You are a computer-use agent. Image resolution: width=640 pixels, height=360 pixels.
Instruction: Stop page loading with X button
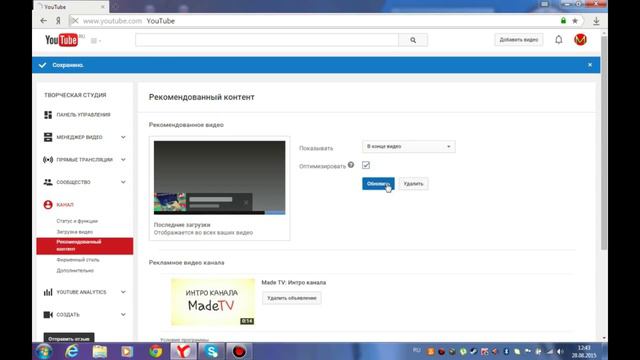75,21
